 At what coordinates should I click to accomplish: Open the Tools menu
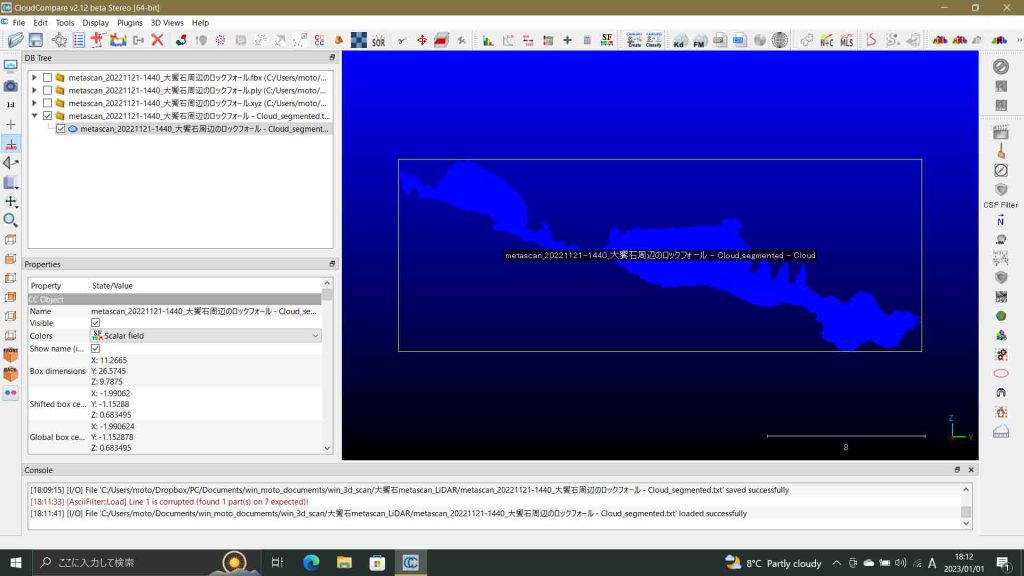pyautogui.click(x=65, y=22)
